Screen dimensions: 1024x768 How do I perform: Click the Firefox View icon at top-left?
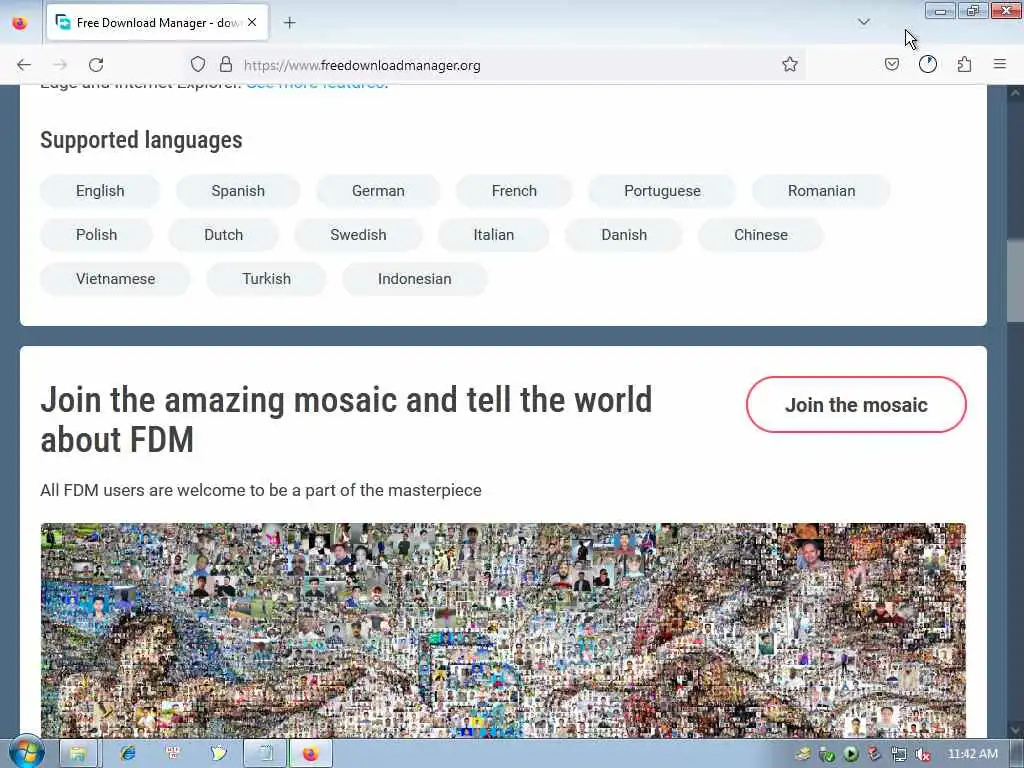click(20, 23)
